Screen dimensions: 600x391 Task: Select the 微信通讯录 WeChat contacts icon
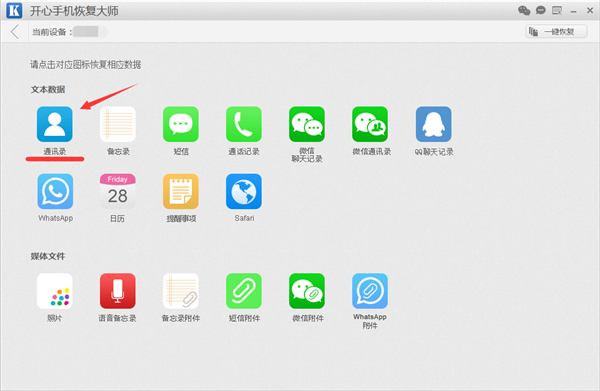(370, 124)
